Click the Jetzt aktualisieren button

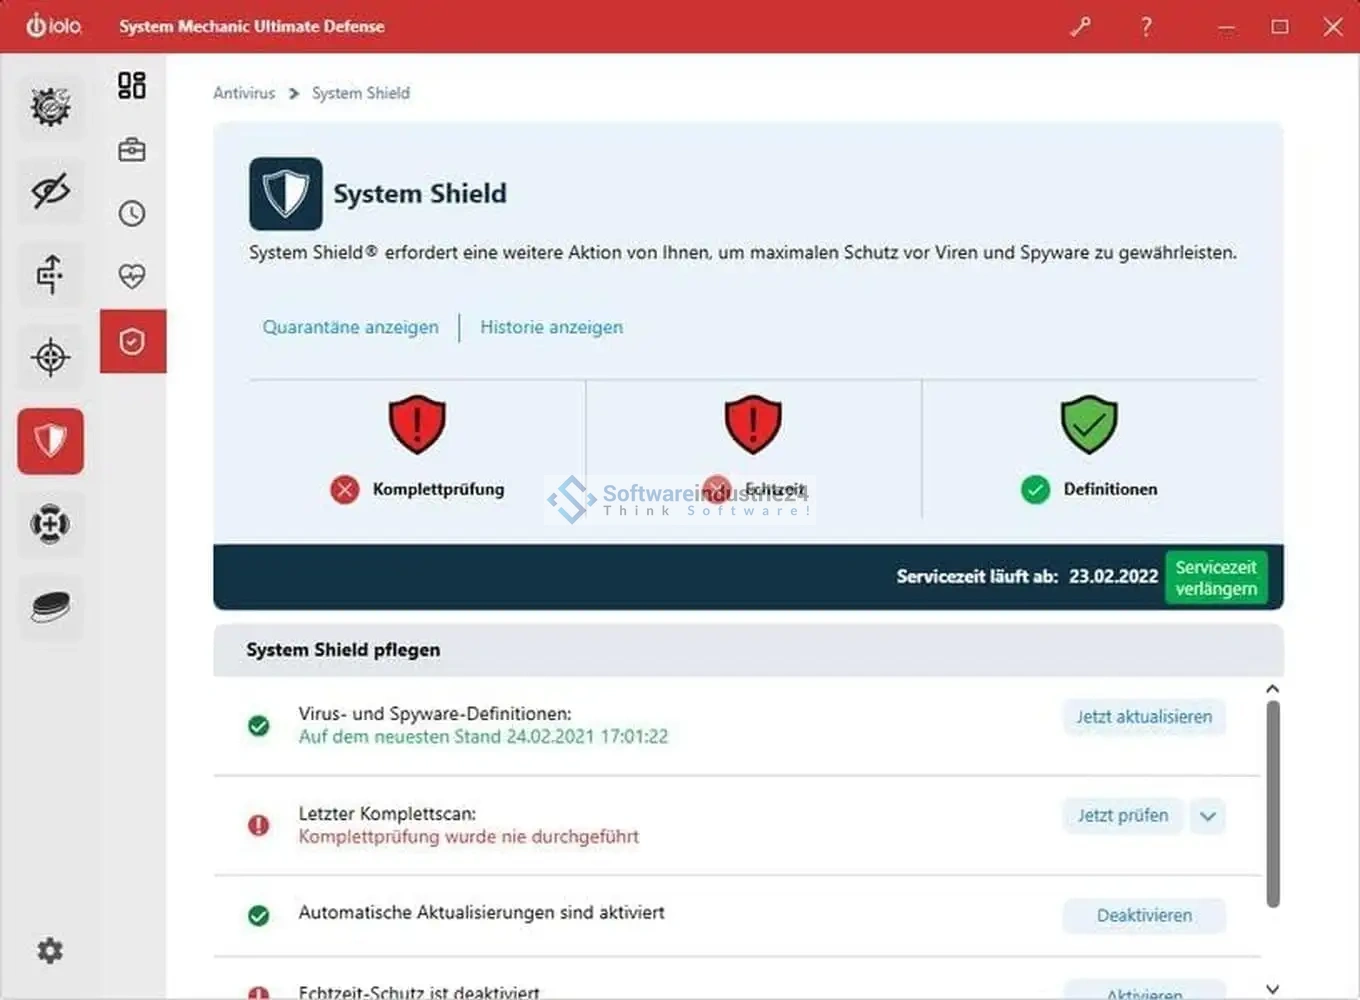click(x=1144, y=717)
